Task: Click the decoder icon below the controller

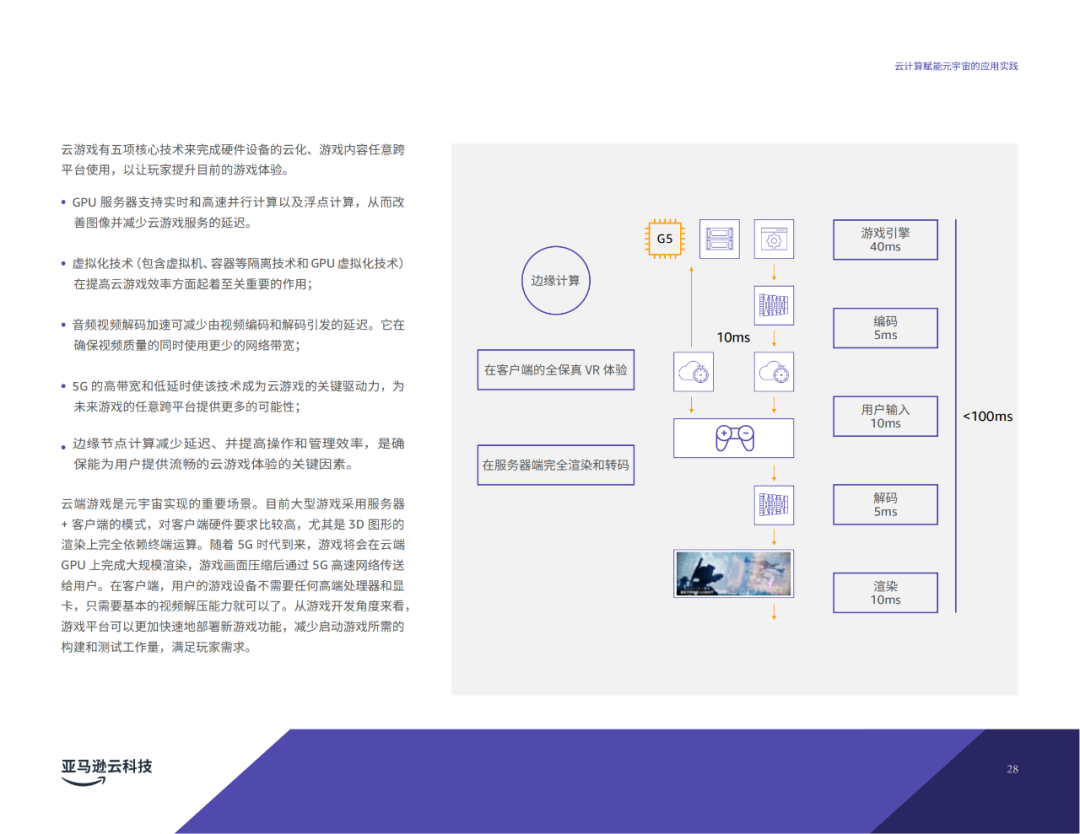Action: [x=773, y=505]
